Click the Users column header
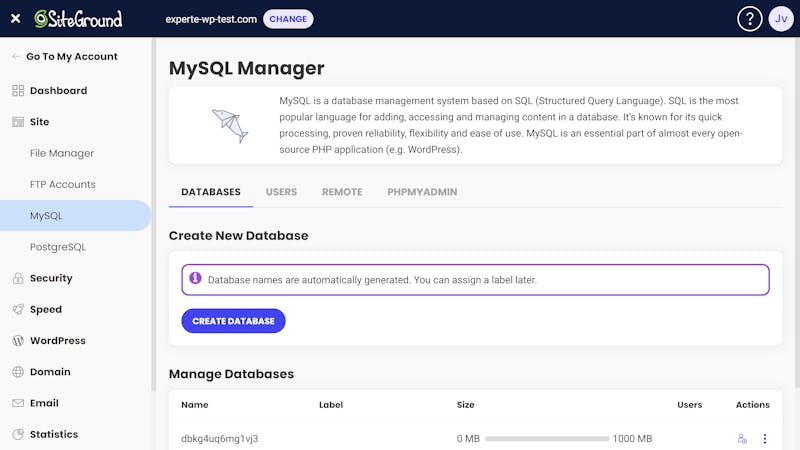This screenshot has height=450, width=800. (689, 405)
